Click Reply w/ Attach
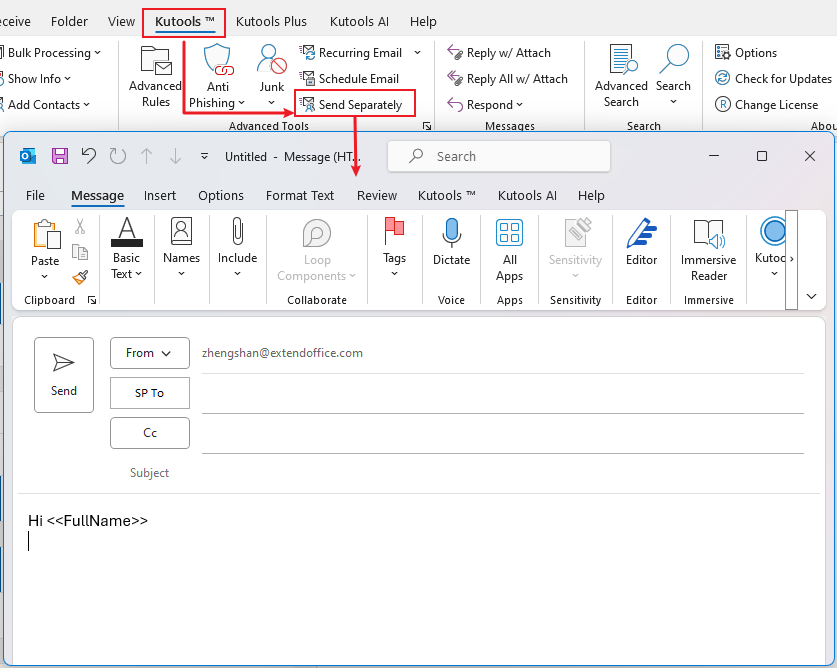Screen dimensions: 837x668 tap(496, 52)
